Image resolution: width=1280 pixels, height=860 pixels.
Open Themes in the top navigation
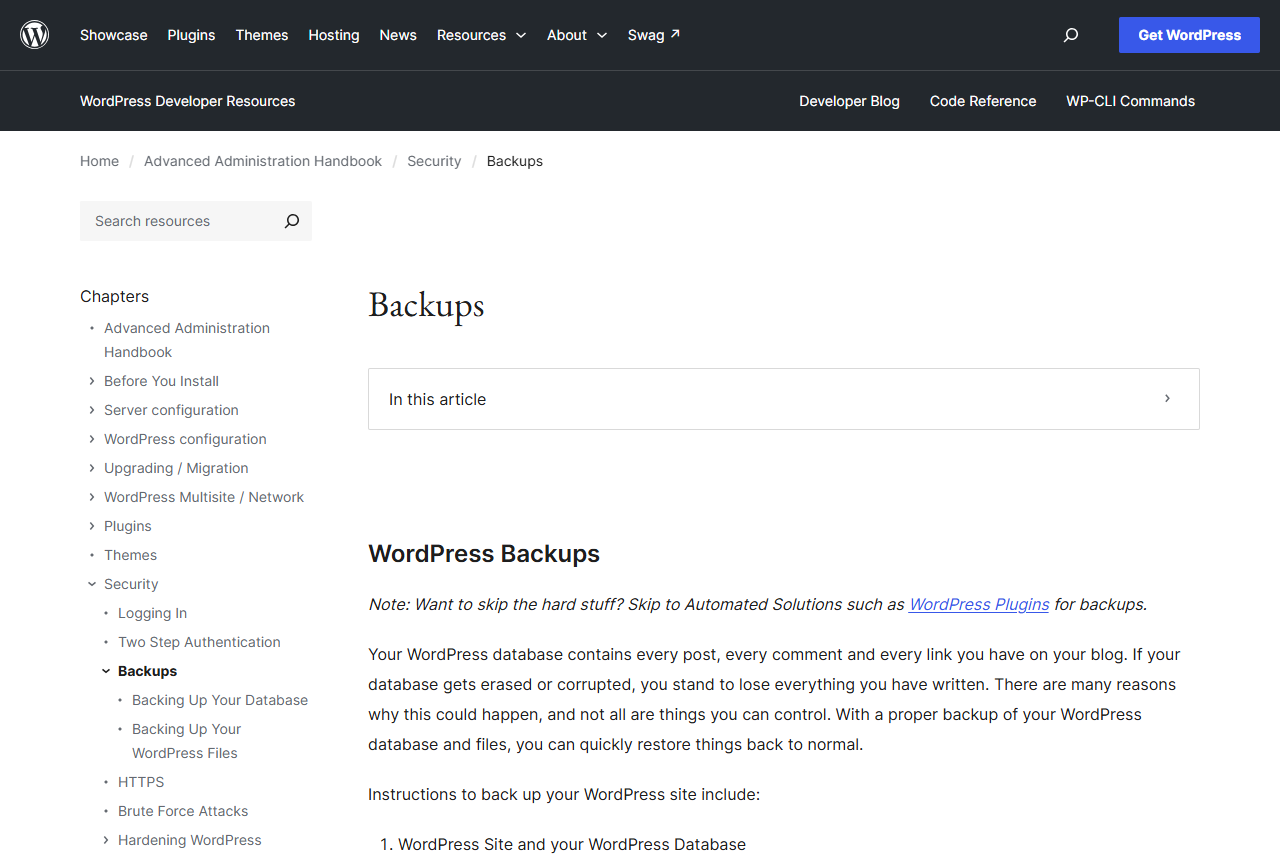(x=262, y=35)
